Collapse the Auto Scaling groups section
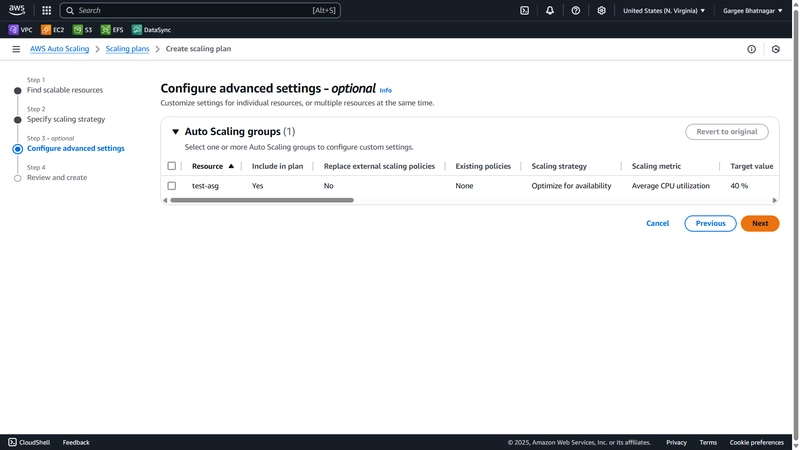The height and width of the screenshot is (450, 800). coord(176,132)
